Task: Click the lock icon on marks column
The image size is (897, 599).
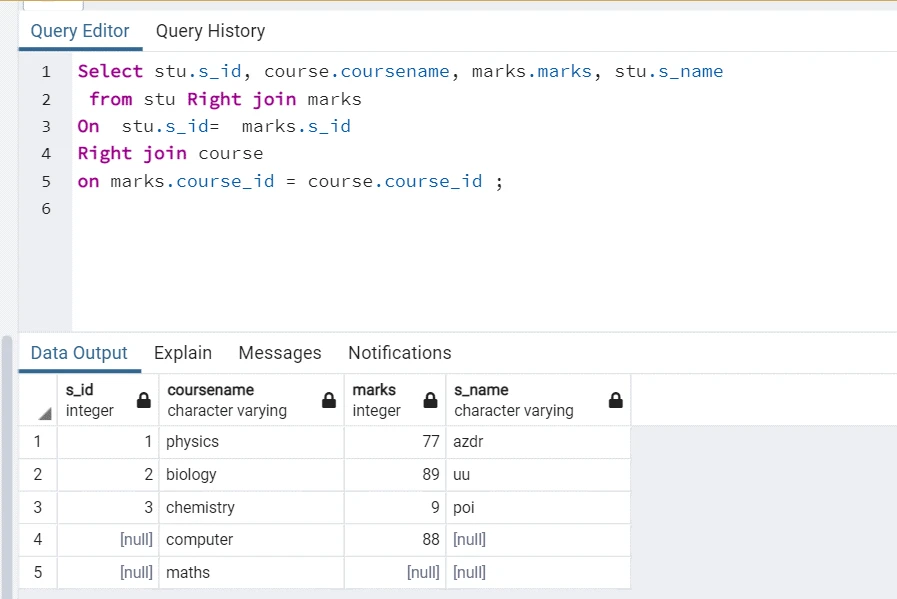Action: [429, 400]
